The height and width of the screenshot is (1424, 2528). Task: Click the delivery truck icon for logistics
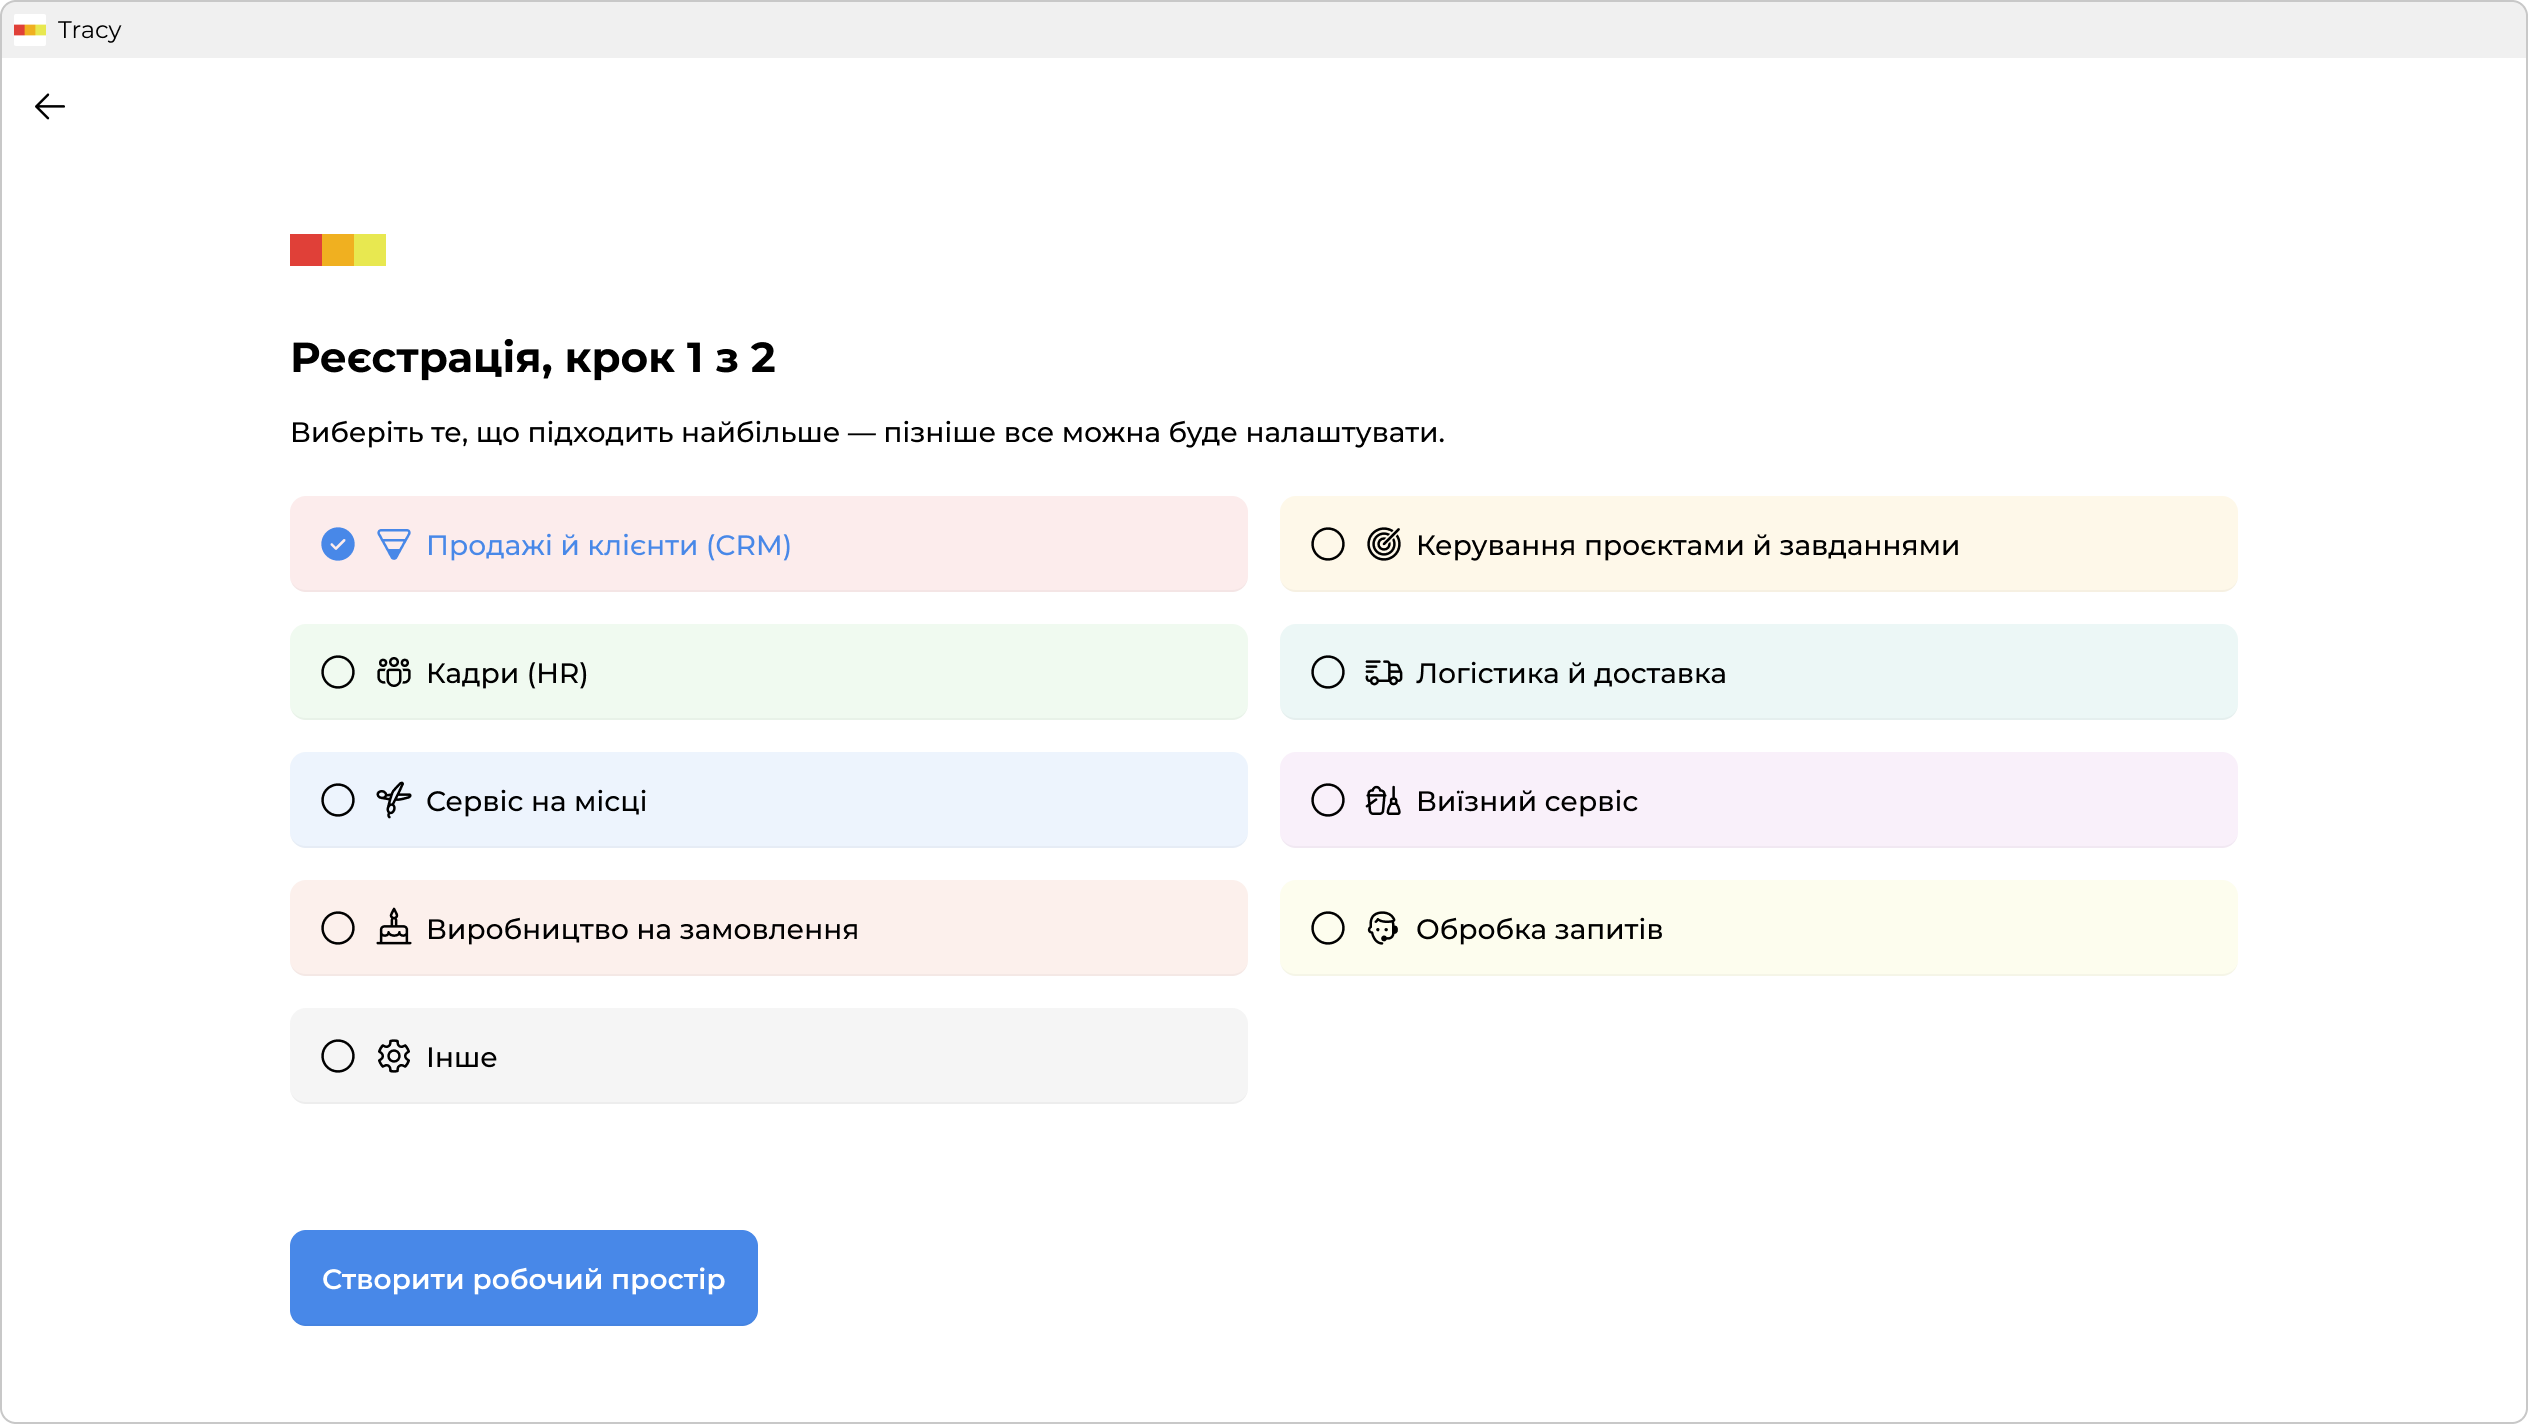point(1383,673)
